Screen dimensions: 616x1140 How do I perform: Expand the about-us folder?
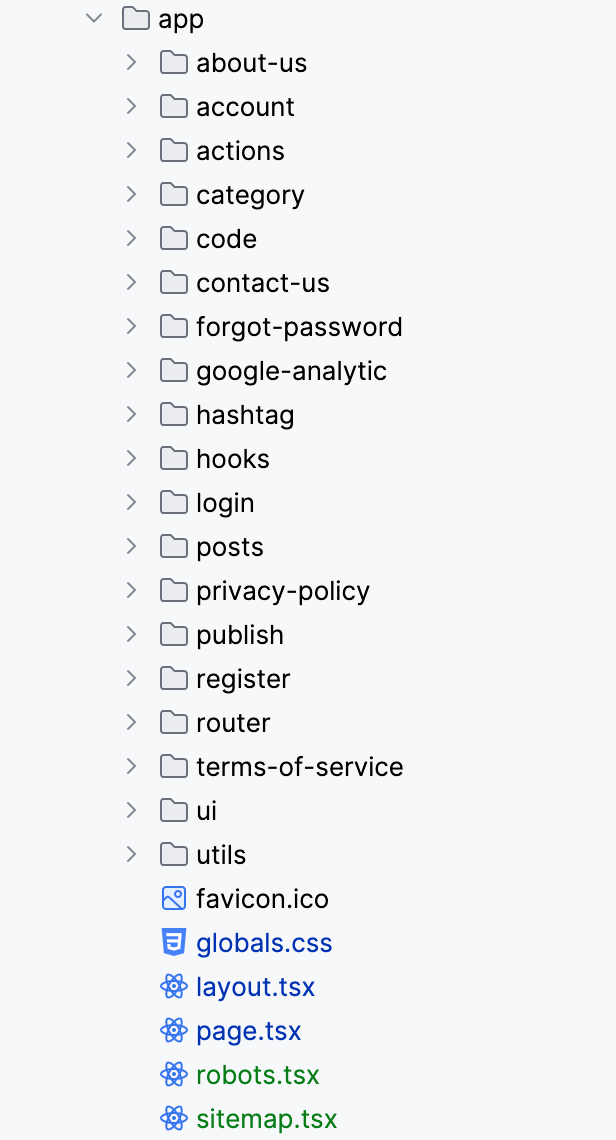[x=132, y=63]
